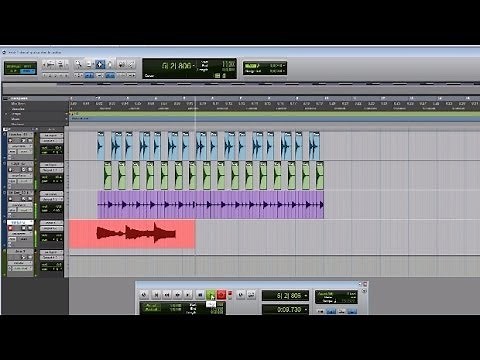Toggle the button below the Pencil tool
This screenshot has width=480, height=360.
131,75
